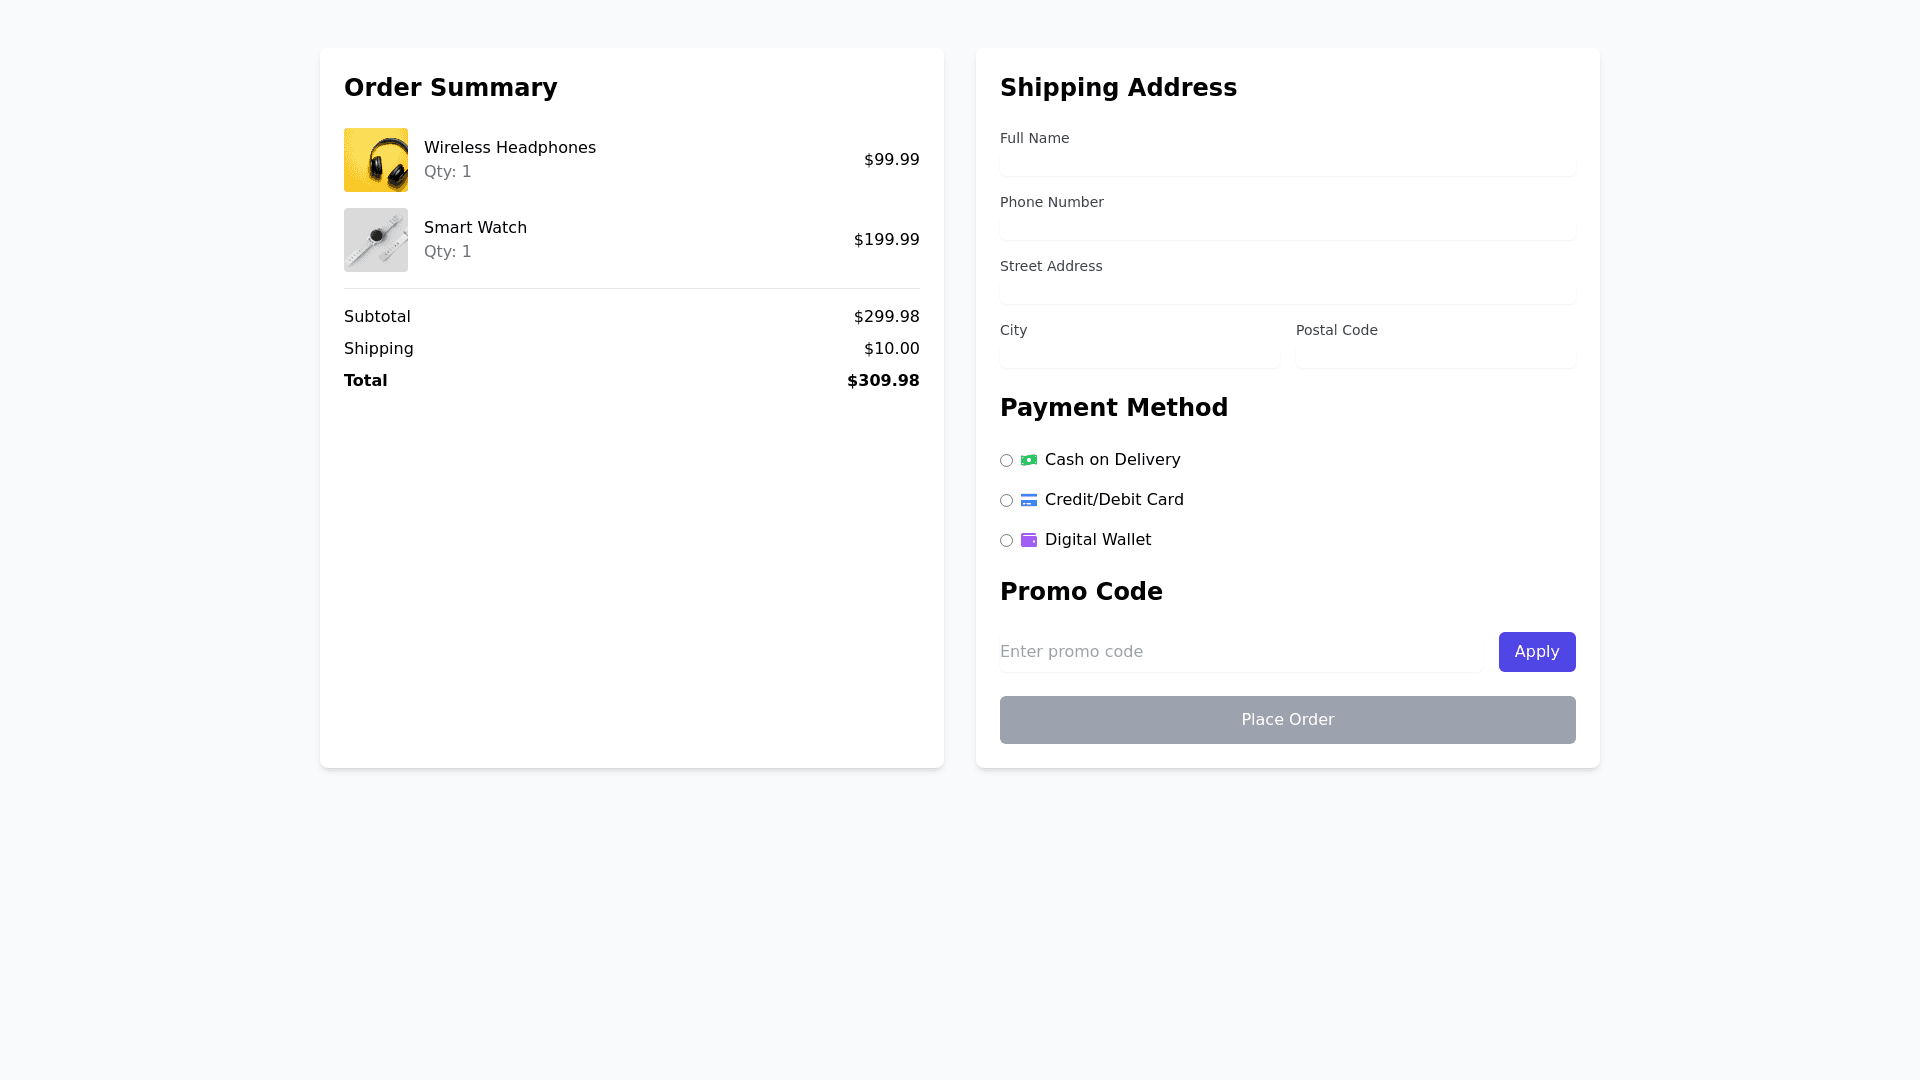The width and height of the screenshot is (1920, 1080).
Task: Click the Postal Code field
Action: (1435, 357)
